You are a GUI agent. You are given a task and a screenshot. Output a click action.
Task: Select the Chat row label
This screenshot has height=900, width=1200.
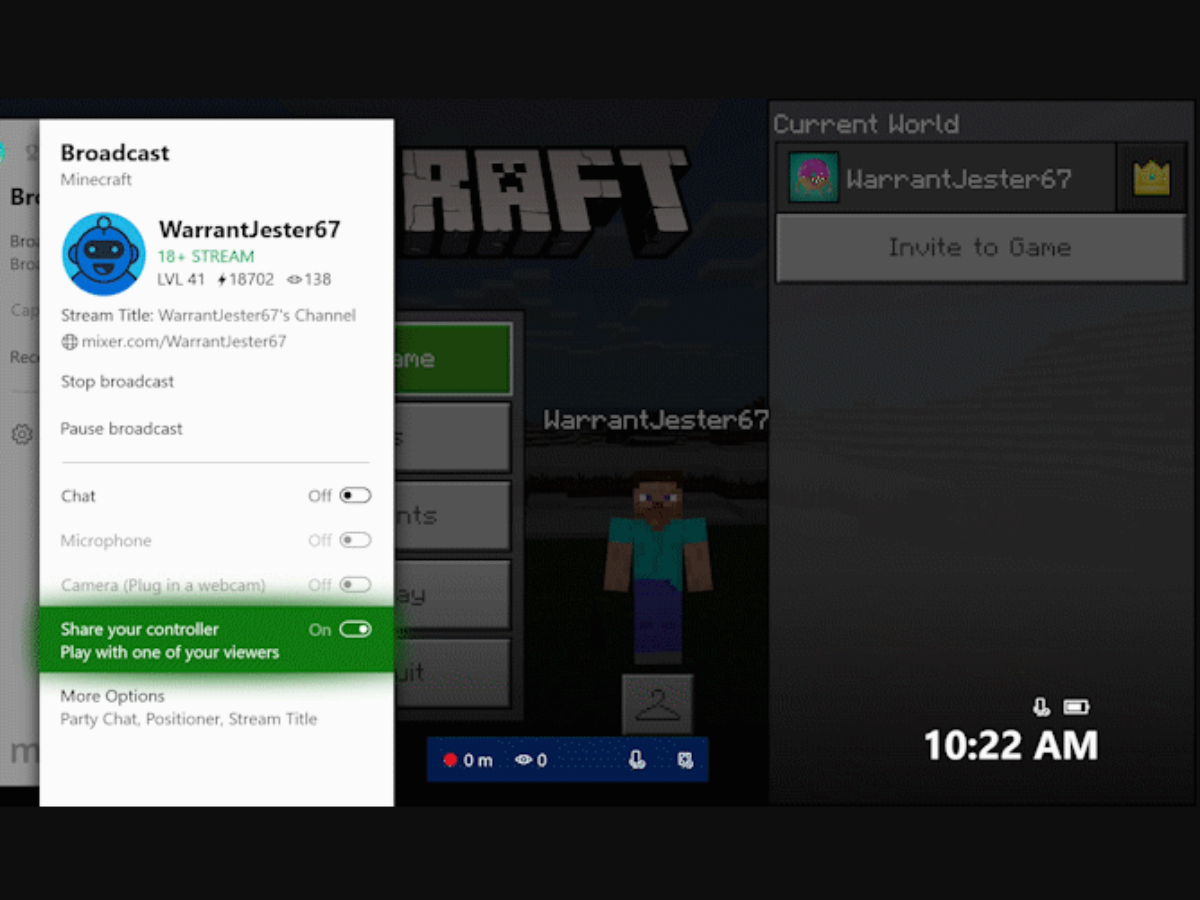78,496
